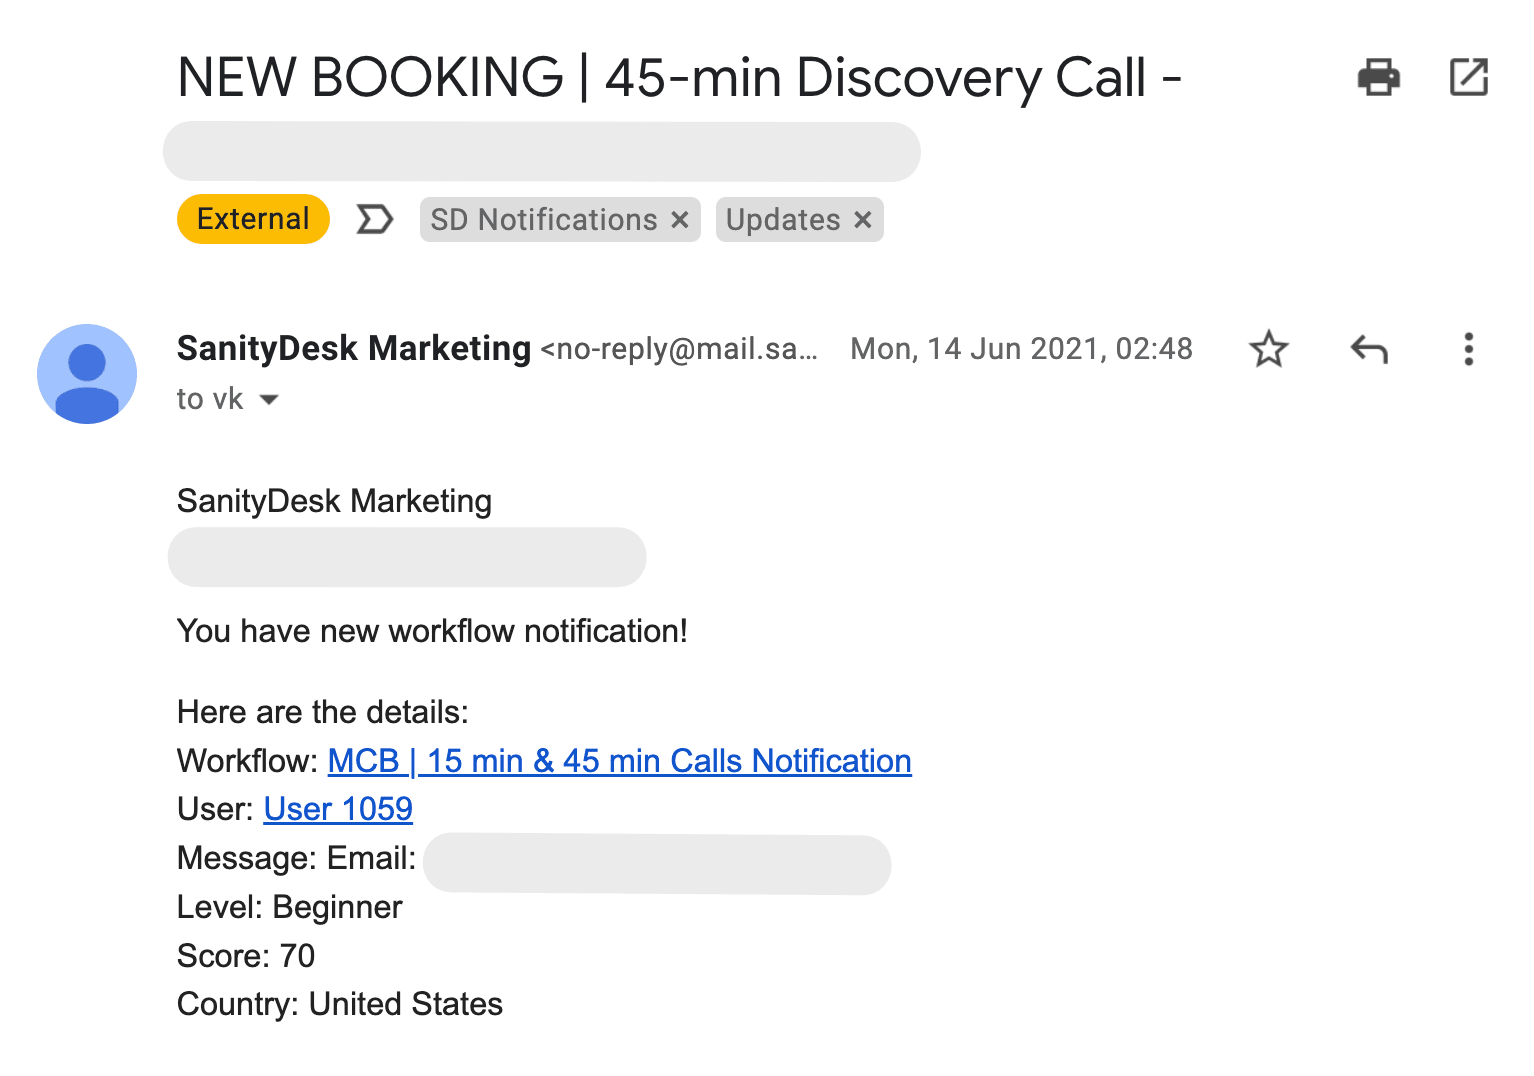Click the NEW BOOKING subject heading
Image resolution: width=1534 pixels, height=1076 pixels.
tap(679, 78)
